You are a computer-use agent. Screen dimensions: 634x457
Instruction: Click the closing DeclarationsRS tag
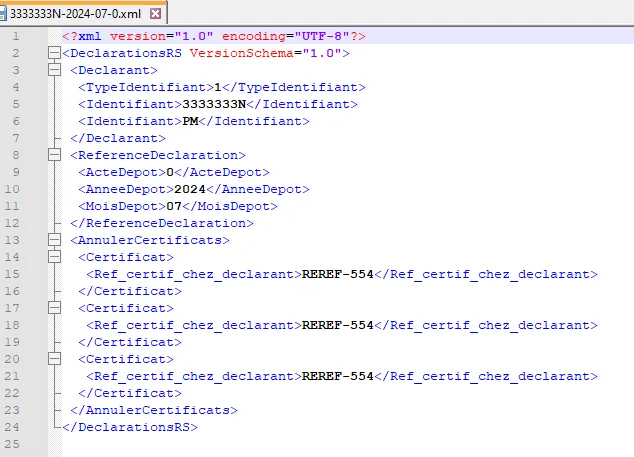point(130,427)
